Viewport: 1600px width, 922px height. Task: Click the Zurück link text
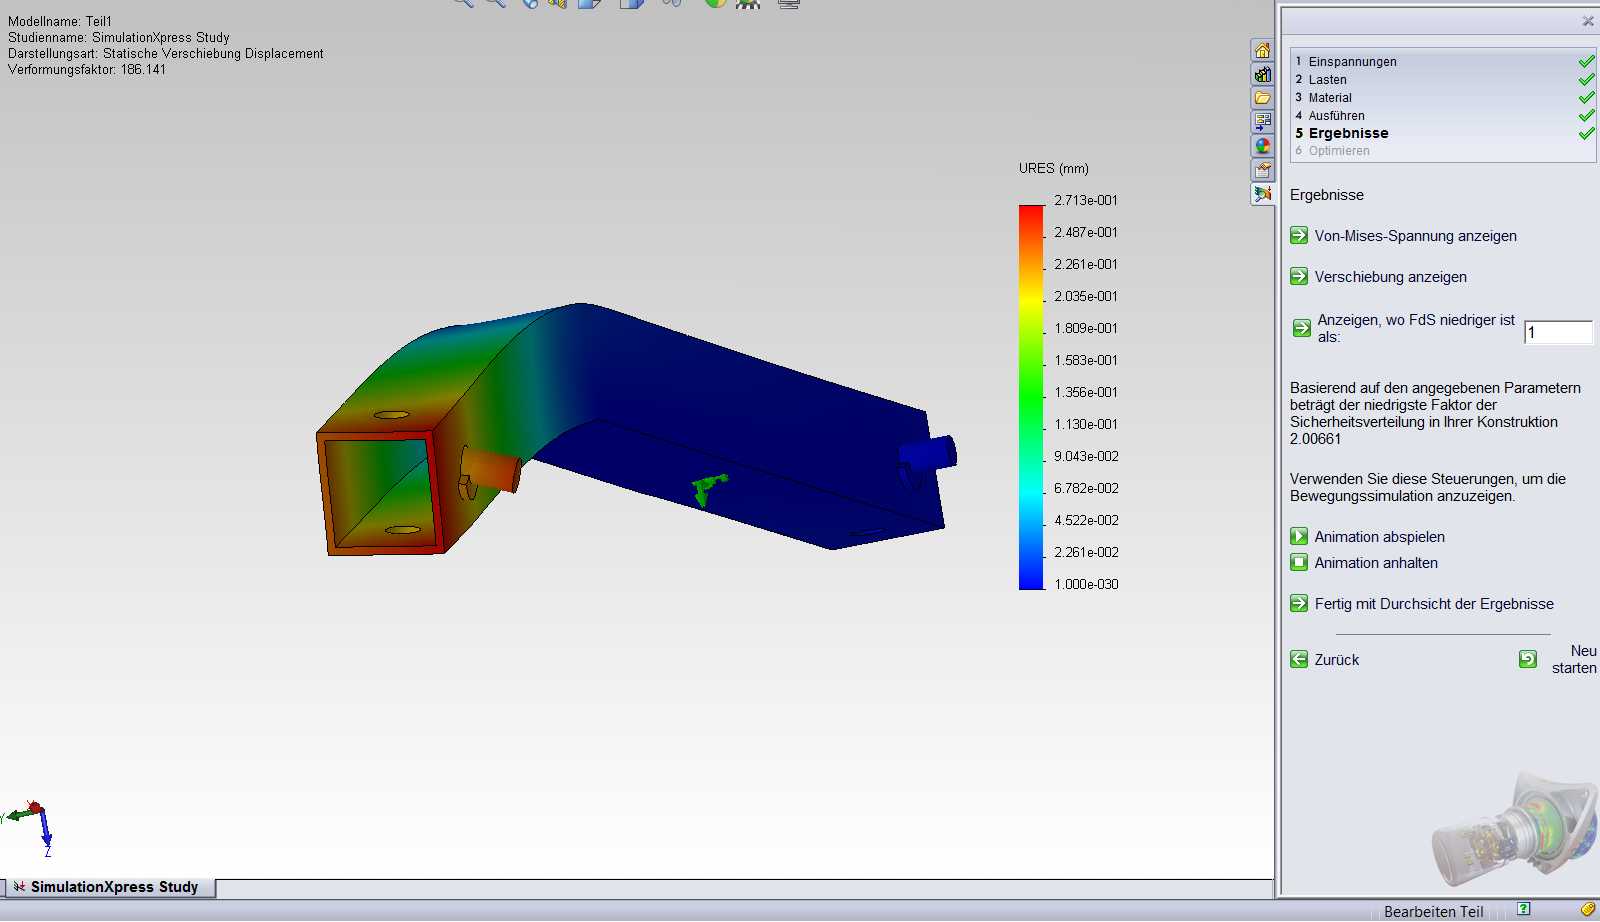point(1336,660)
